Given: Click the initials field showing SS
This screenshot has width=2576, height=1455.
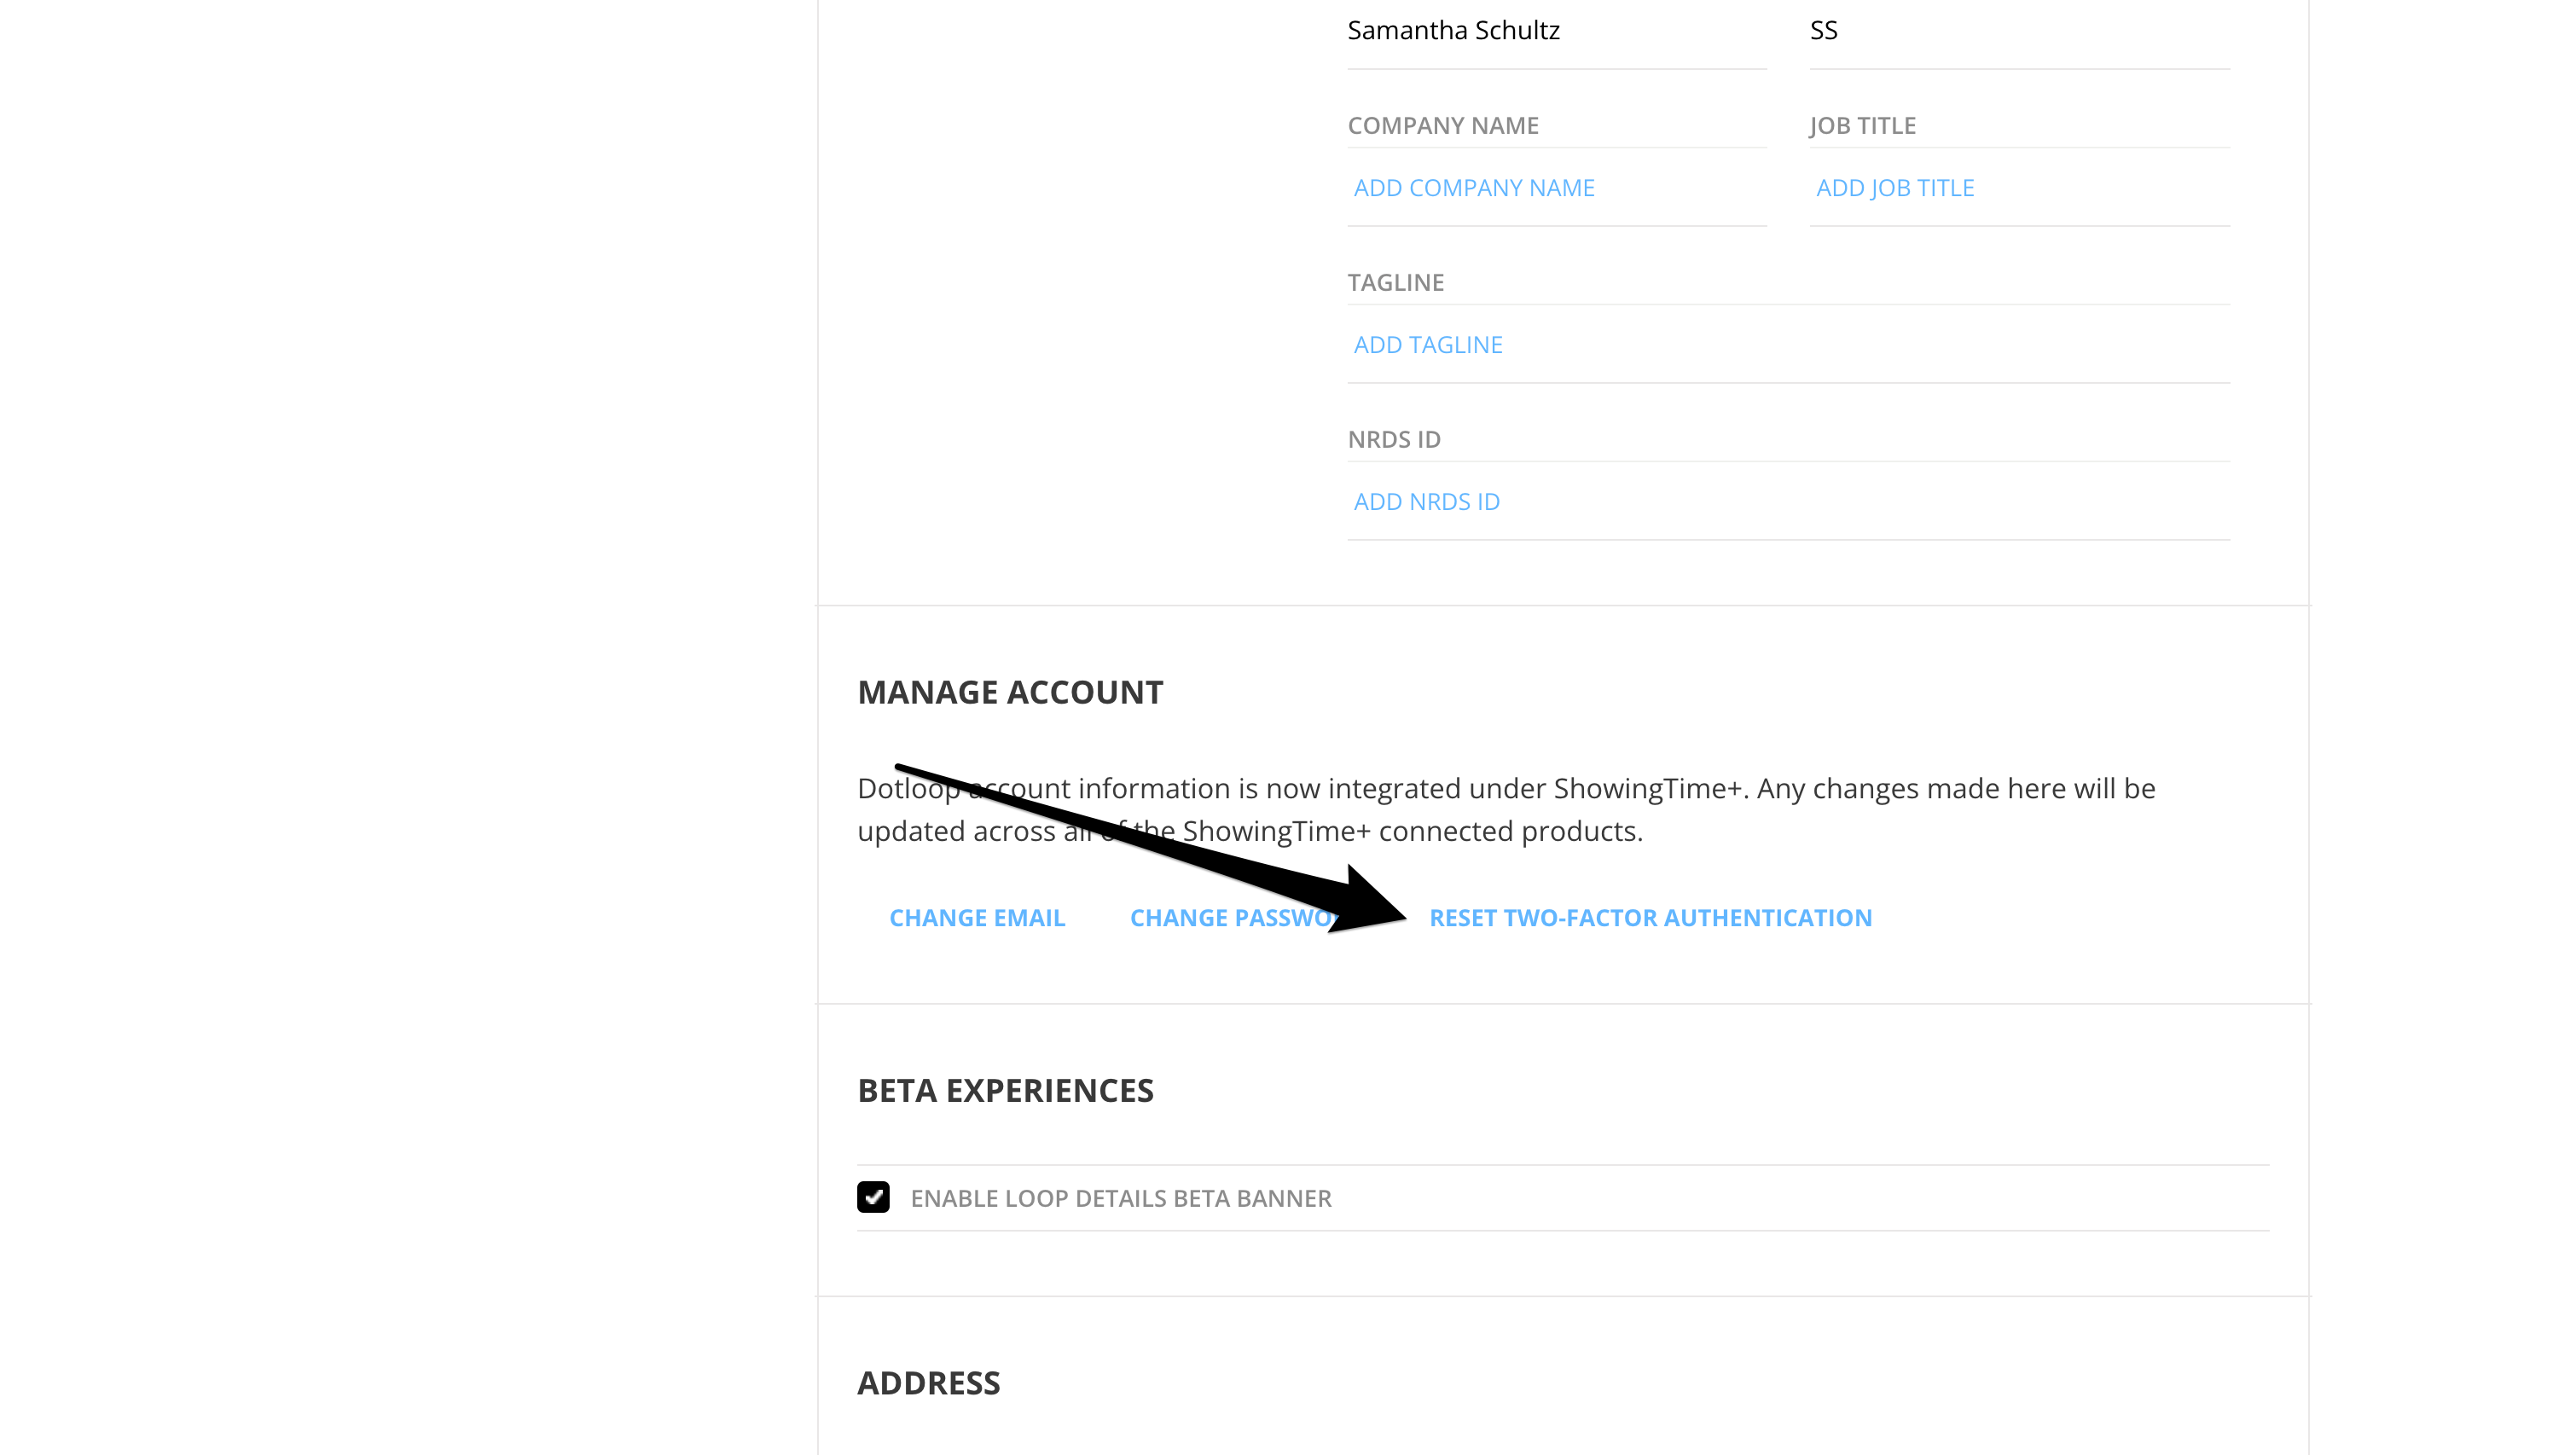Looking at the screenshot, I should (1823, 30).
